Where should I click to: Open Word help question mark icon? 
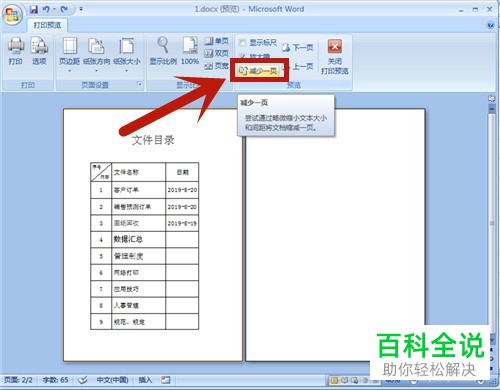point(490,25)
